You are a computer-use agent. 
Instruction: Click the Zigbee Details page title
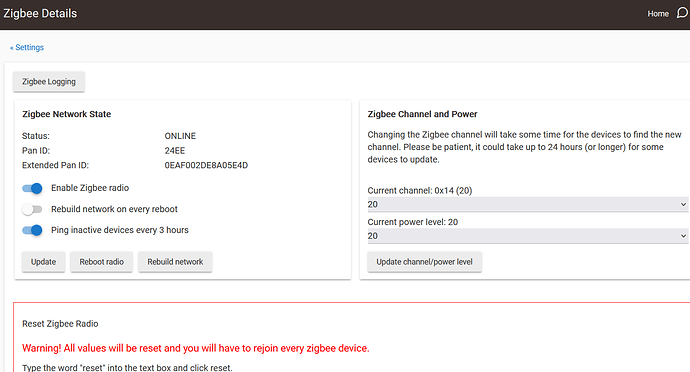(x=40, y=14)
